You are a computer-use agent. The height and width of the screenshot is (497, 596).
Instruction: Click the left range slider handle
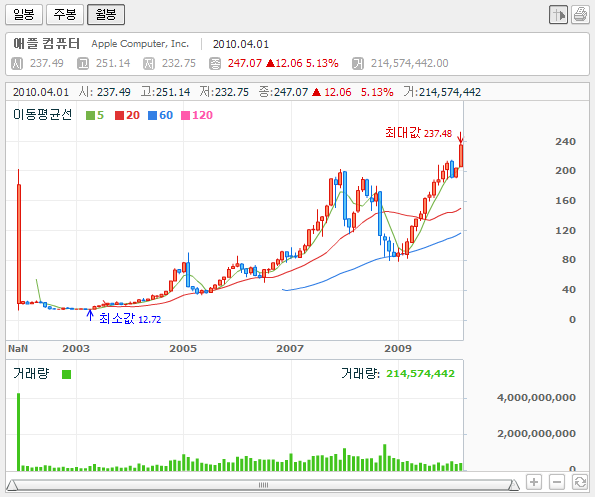(12, 485)
